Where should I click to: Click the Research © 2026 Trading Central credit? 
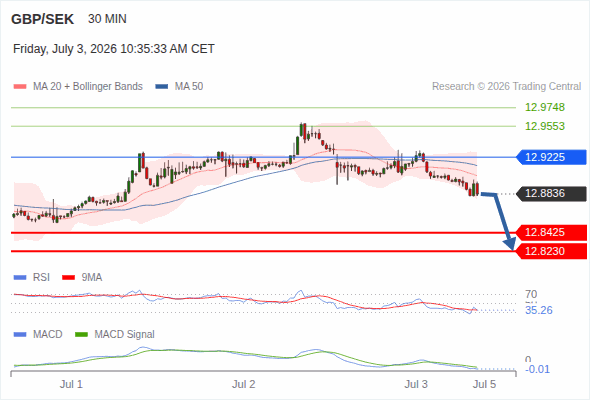tap(506, 87)
